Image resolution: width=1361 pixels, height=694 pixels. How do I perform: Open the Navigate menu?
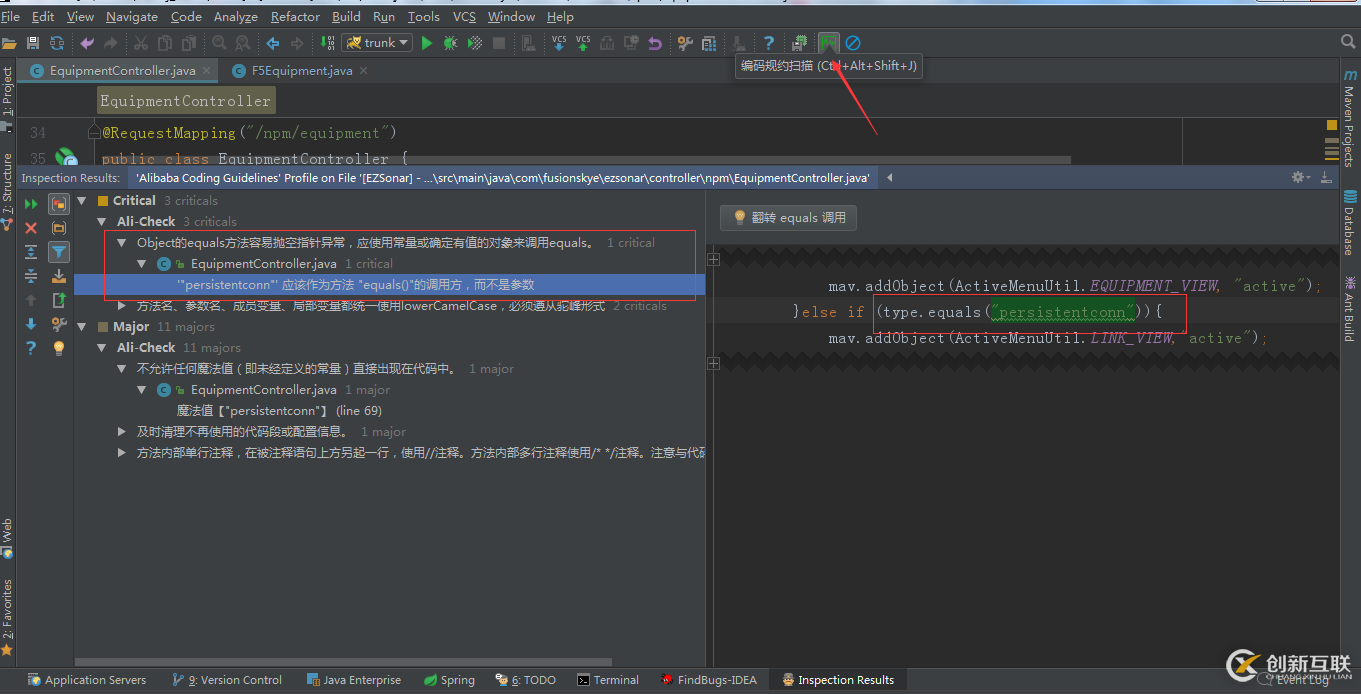click(132, 17)
